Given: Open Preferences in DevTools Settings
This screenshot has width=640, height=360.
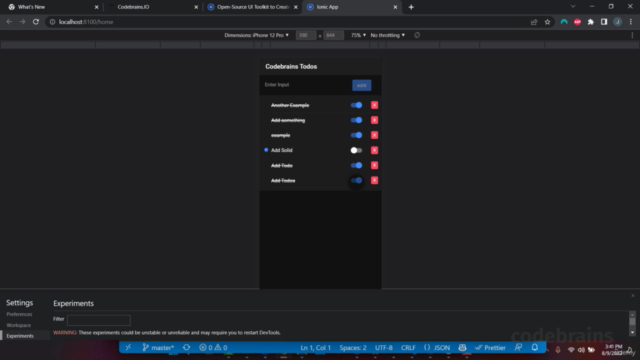Looking at the screenshot, I should pos(19,314).
